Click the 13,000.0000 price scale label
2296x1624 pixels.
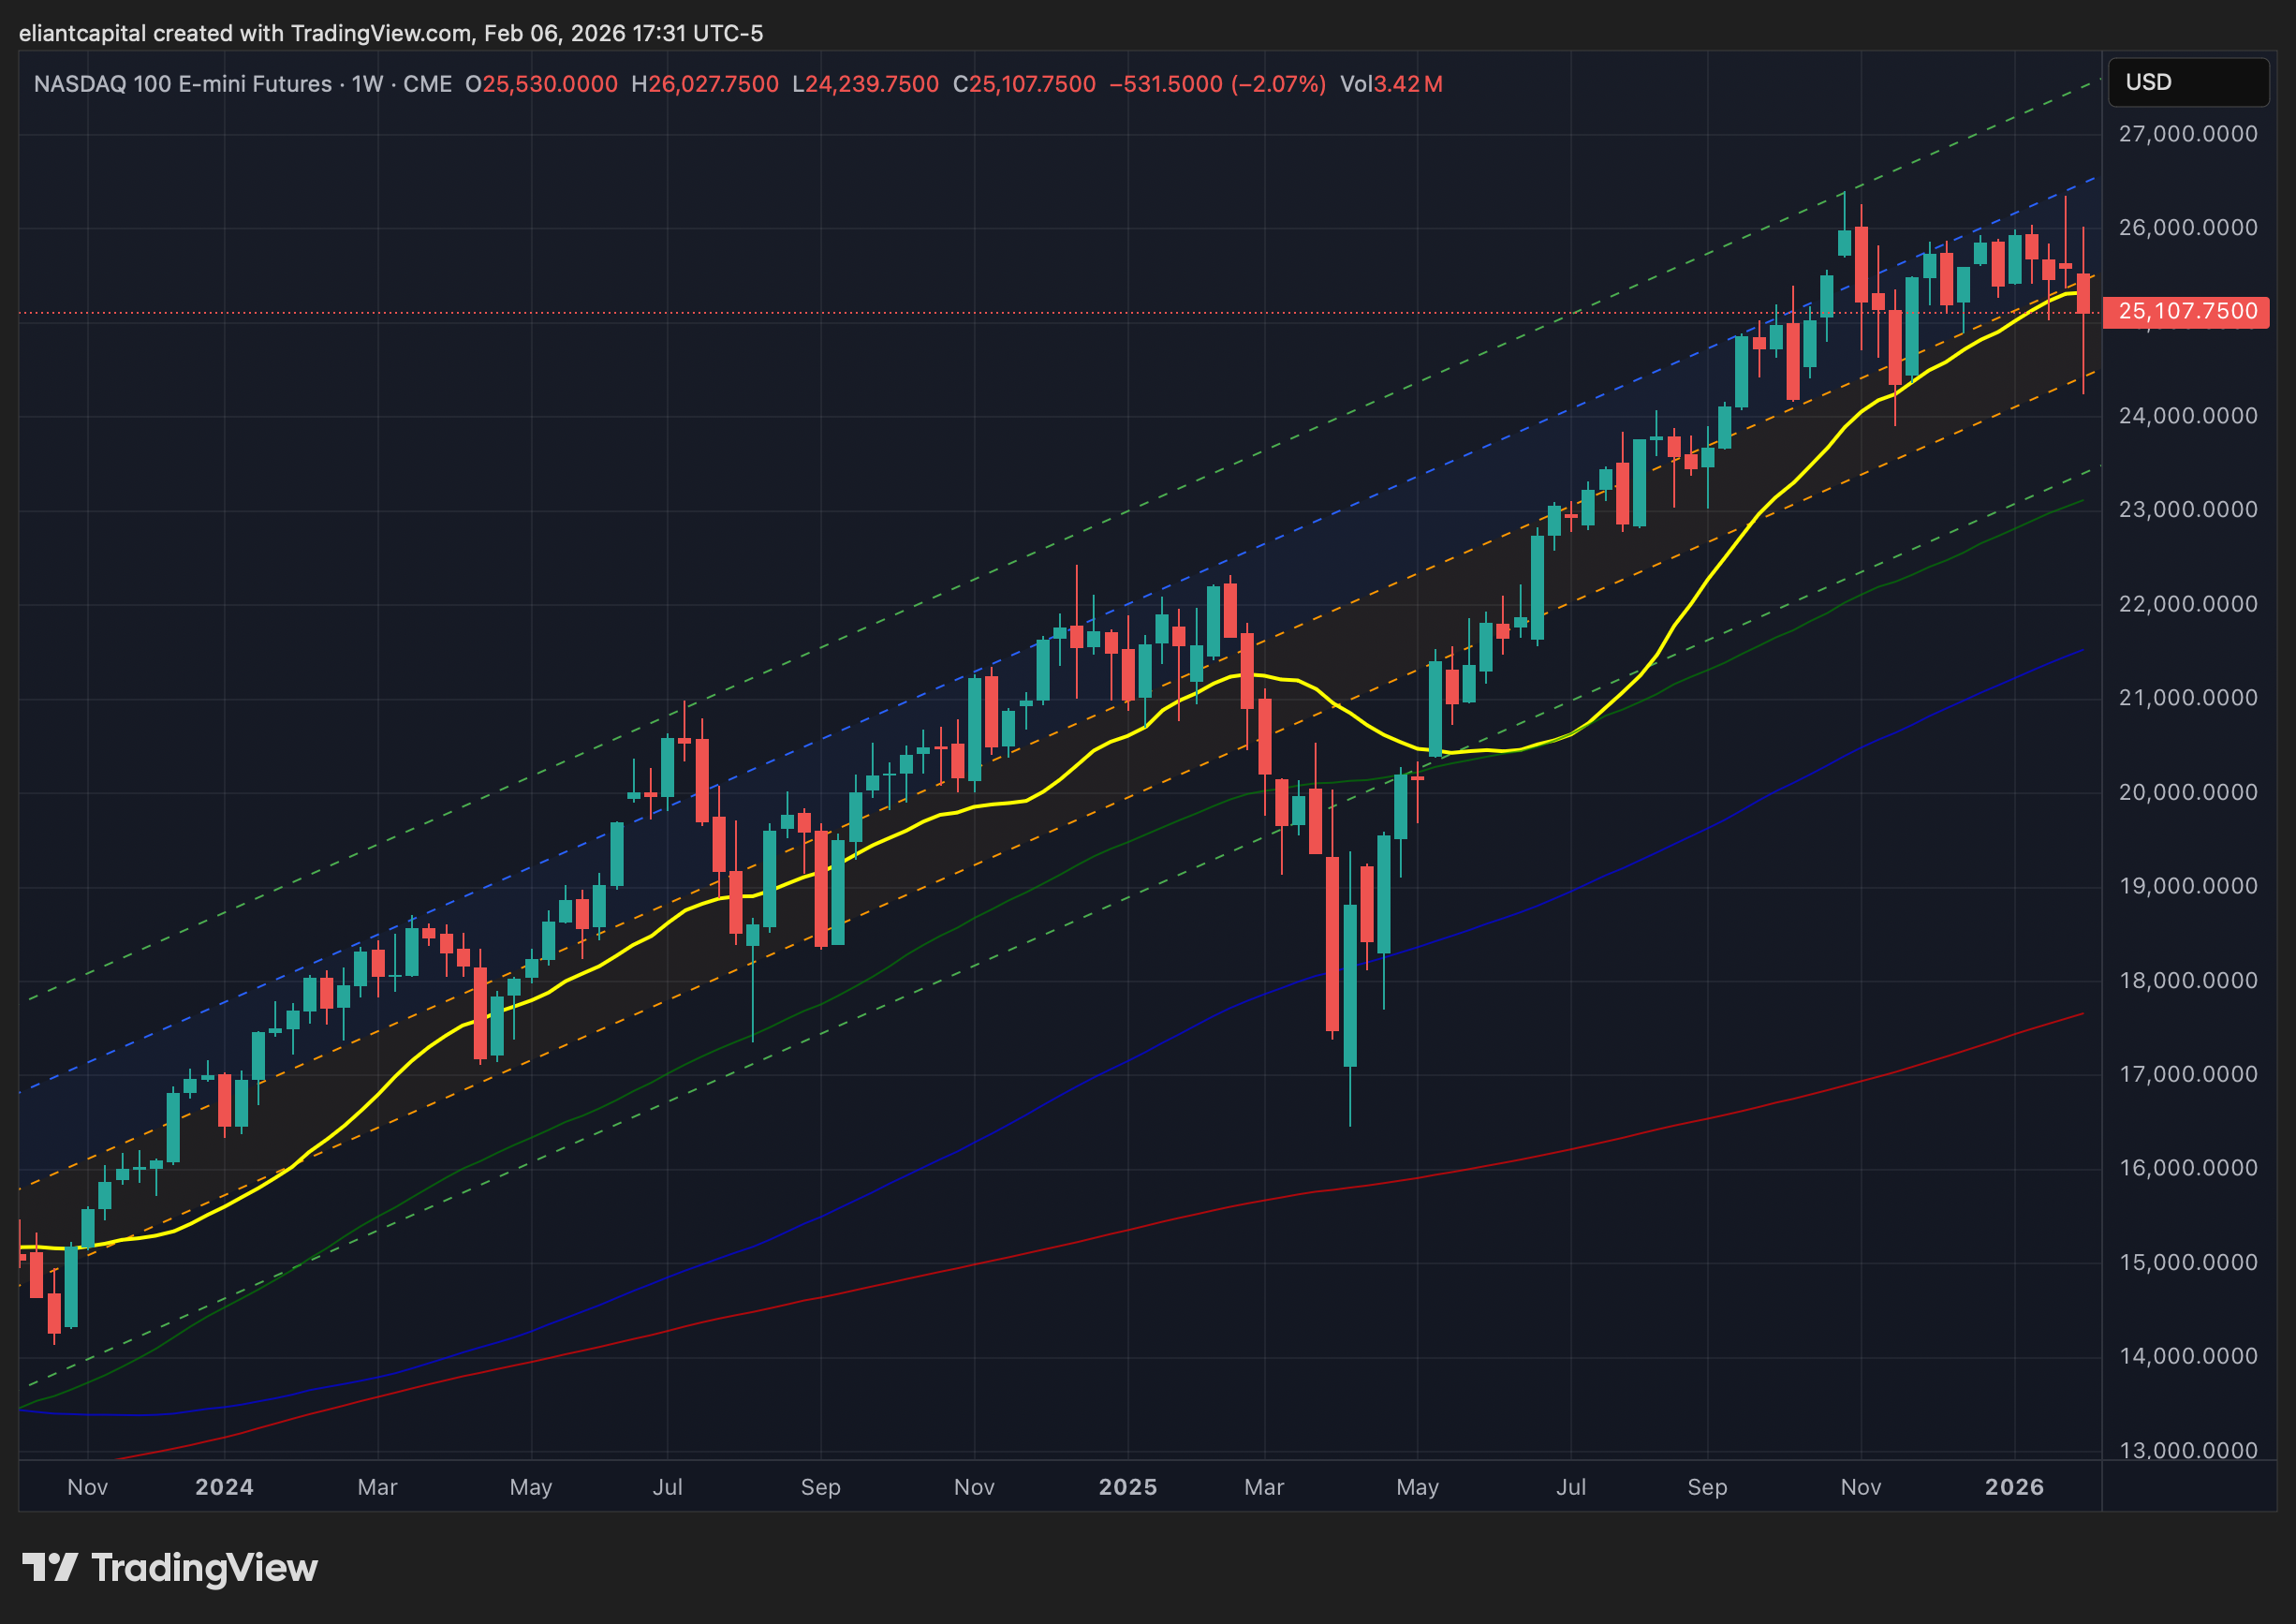[x=2187, y=1450]
